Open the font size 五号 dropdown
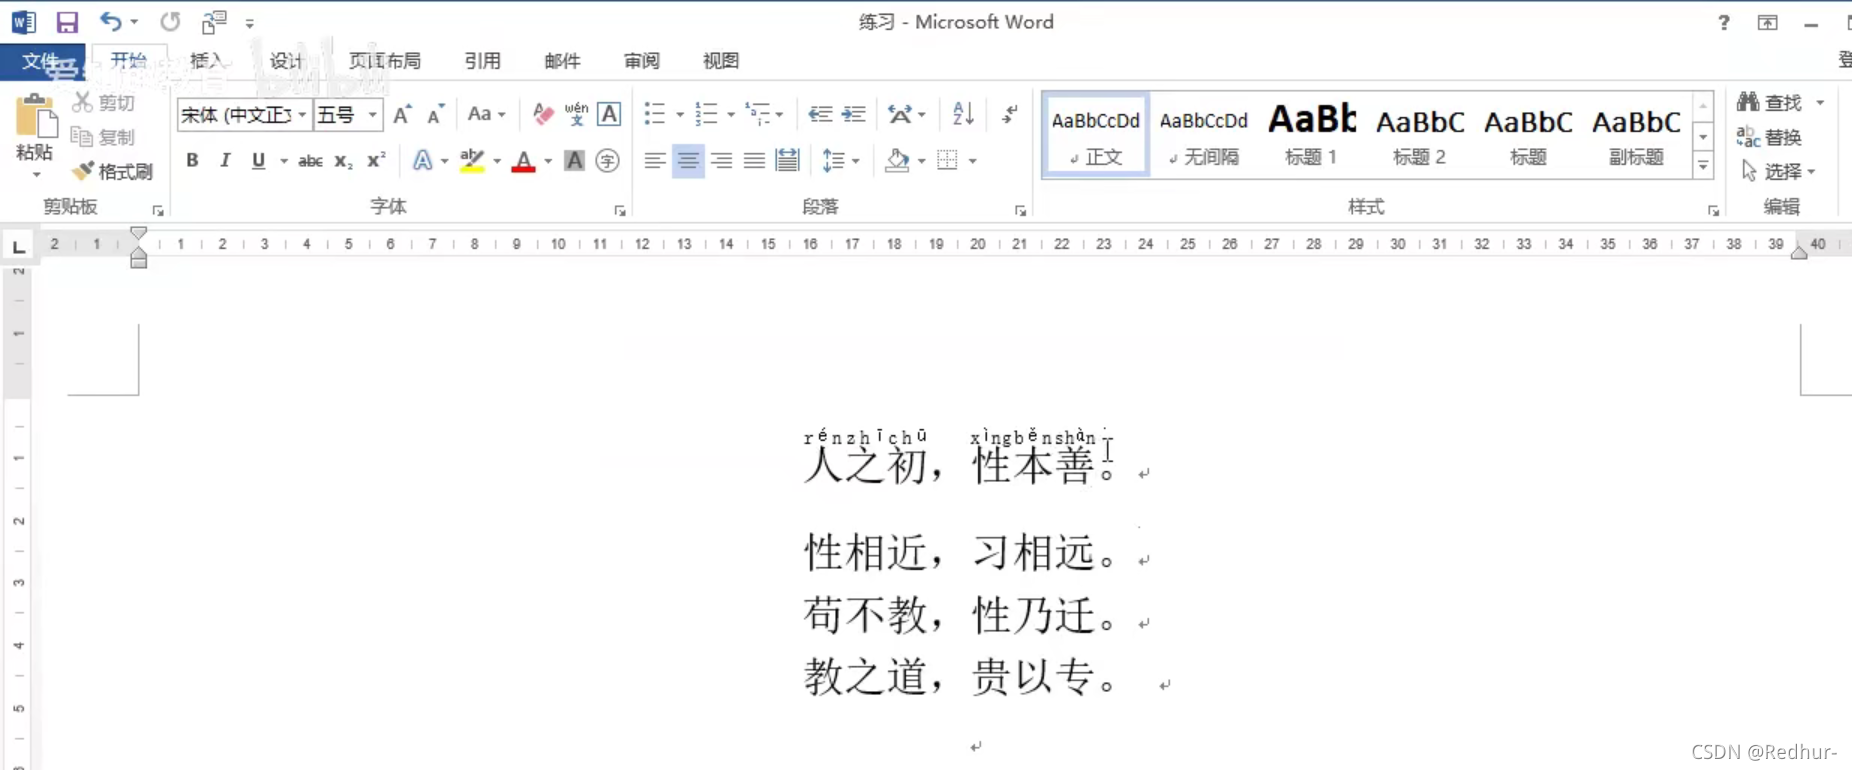 372,115
